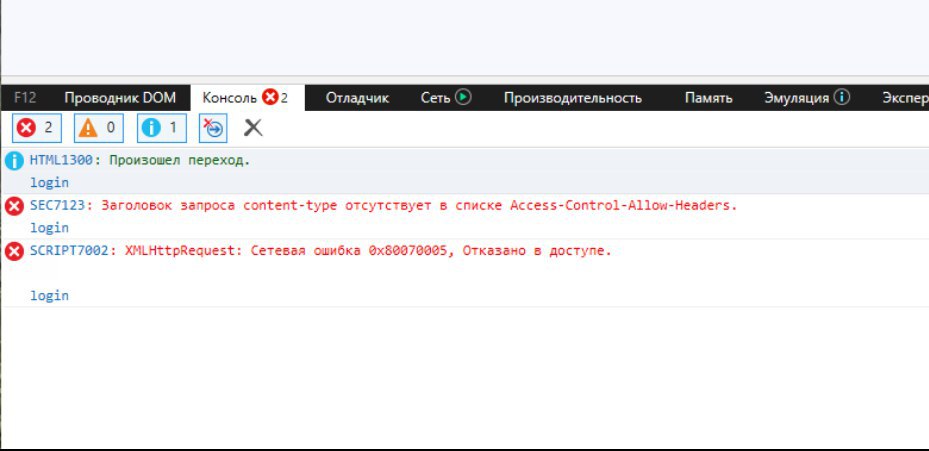Click the clear-on-navigate icon in console toolbar

point(213,128)
